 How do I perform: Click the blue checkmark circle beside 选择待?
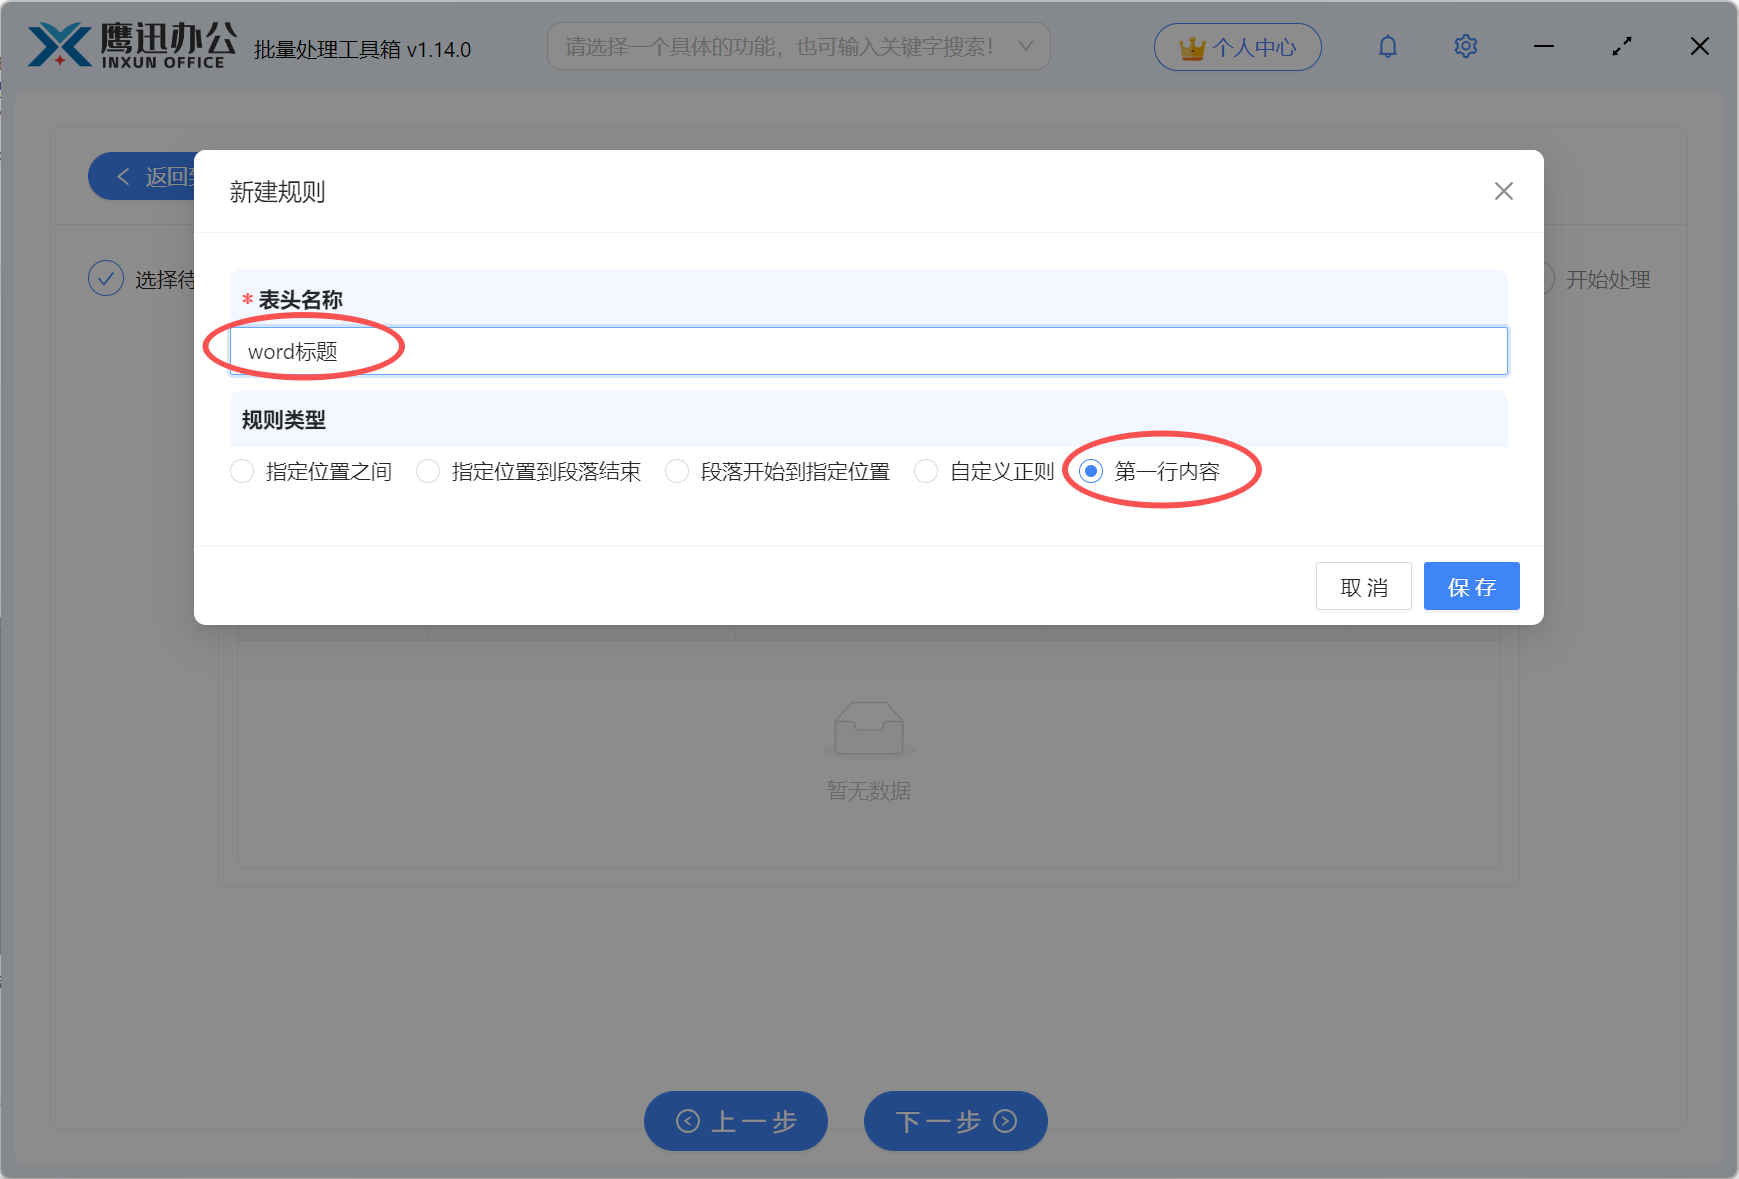tap(106, 278)
